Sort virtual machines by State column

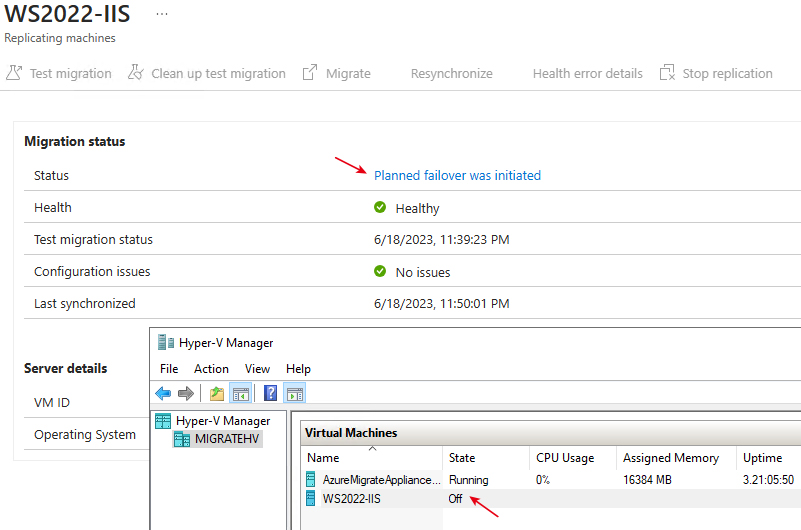click(x=486, y=457)
